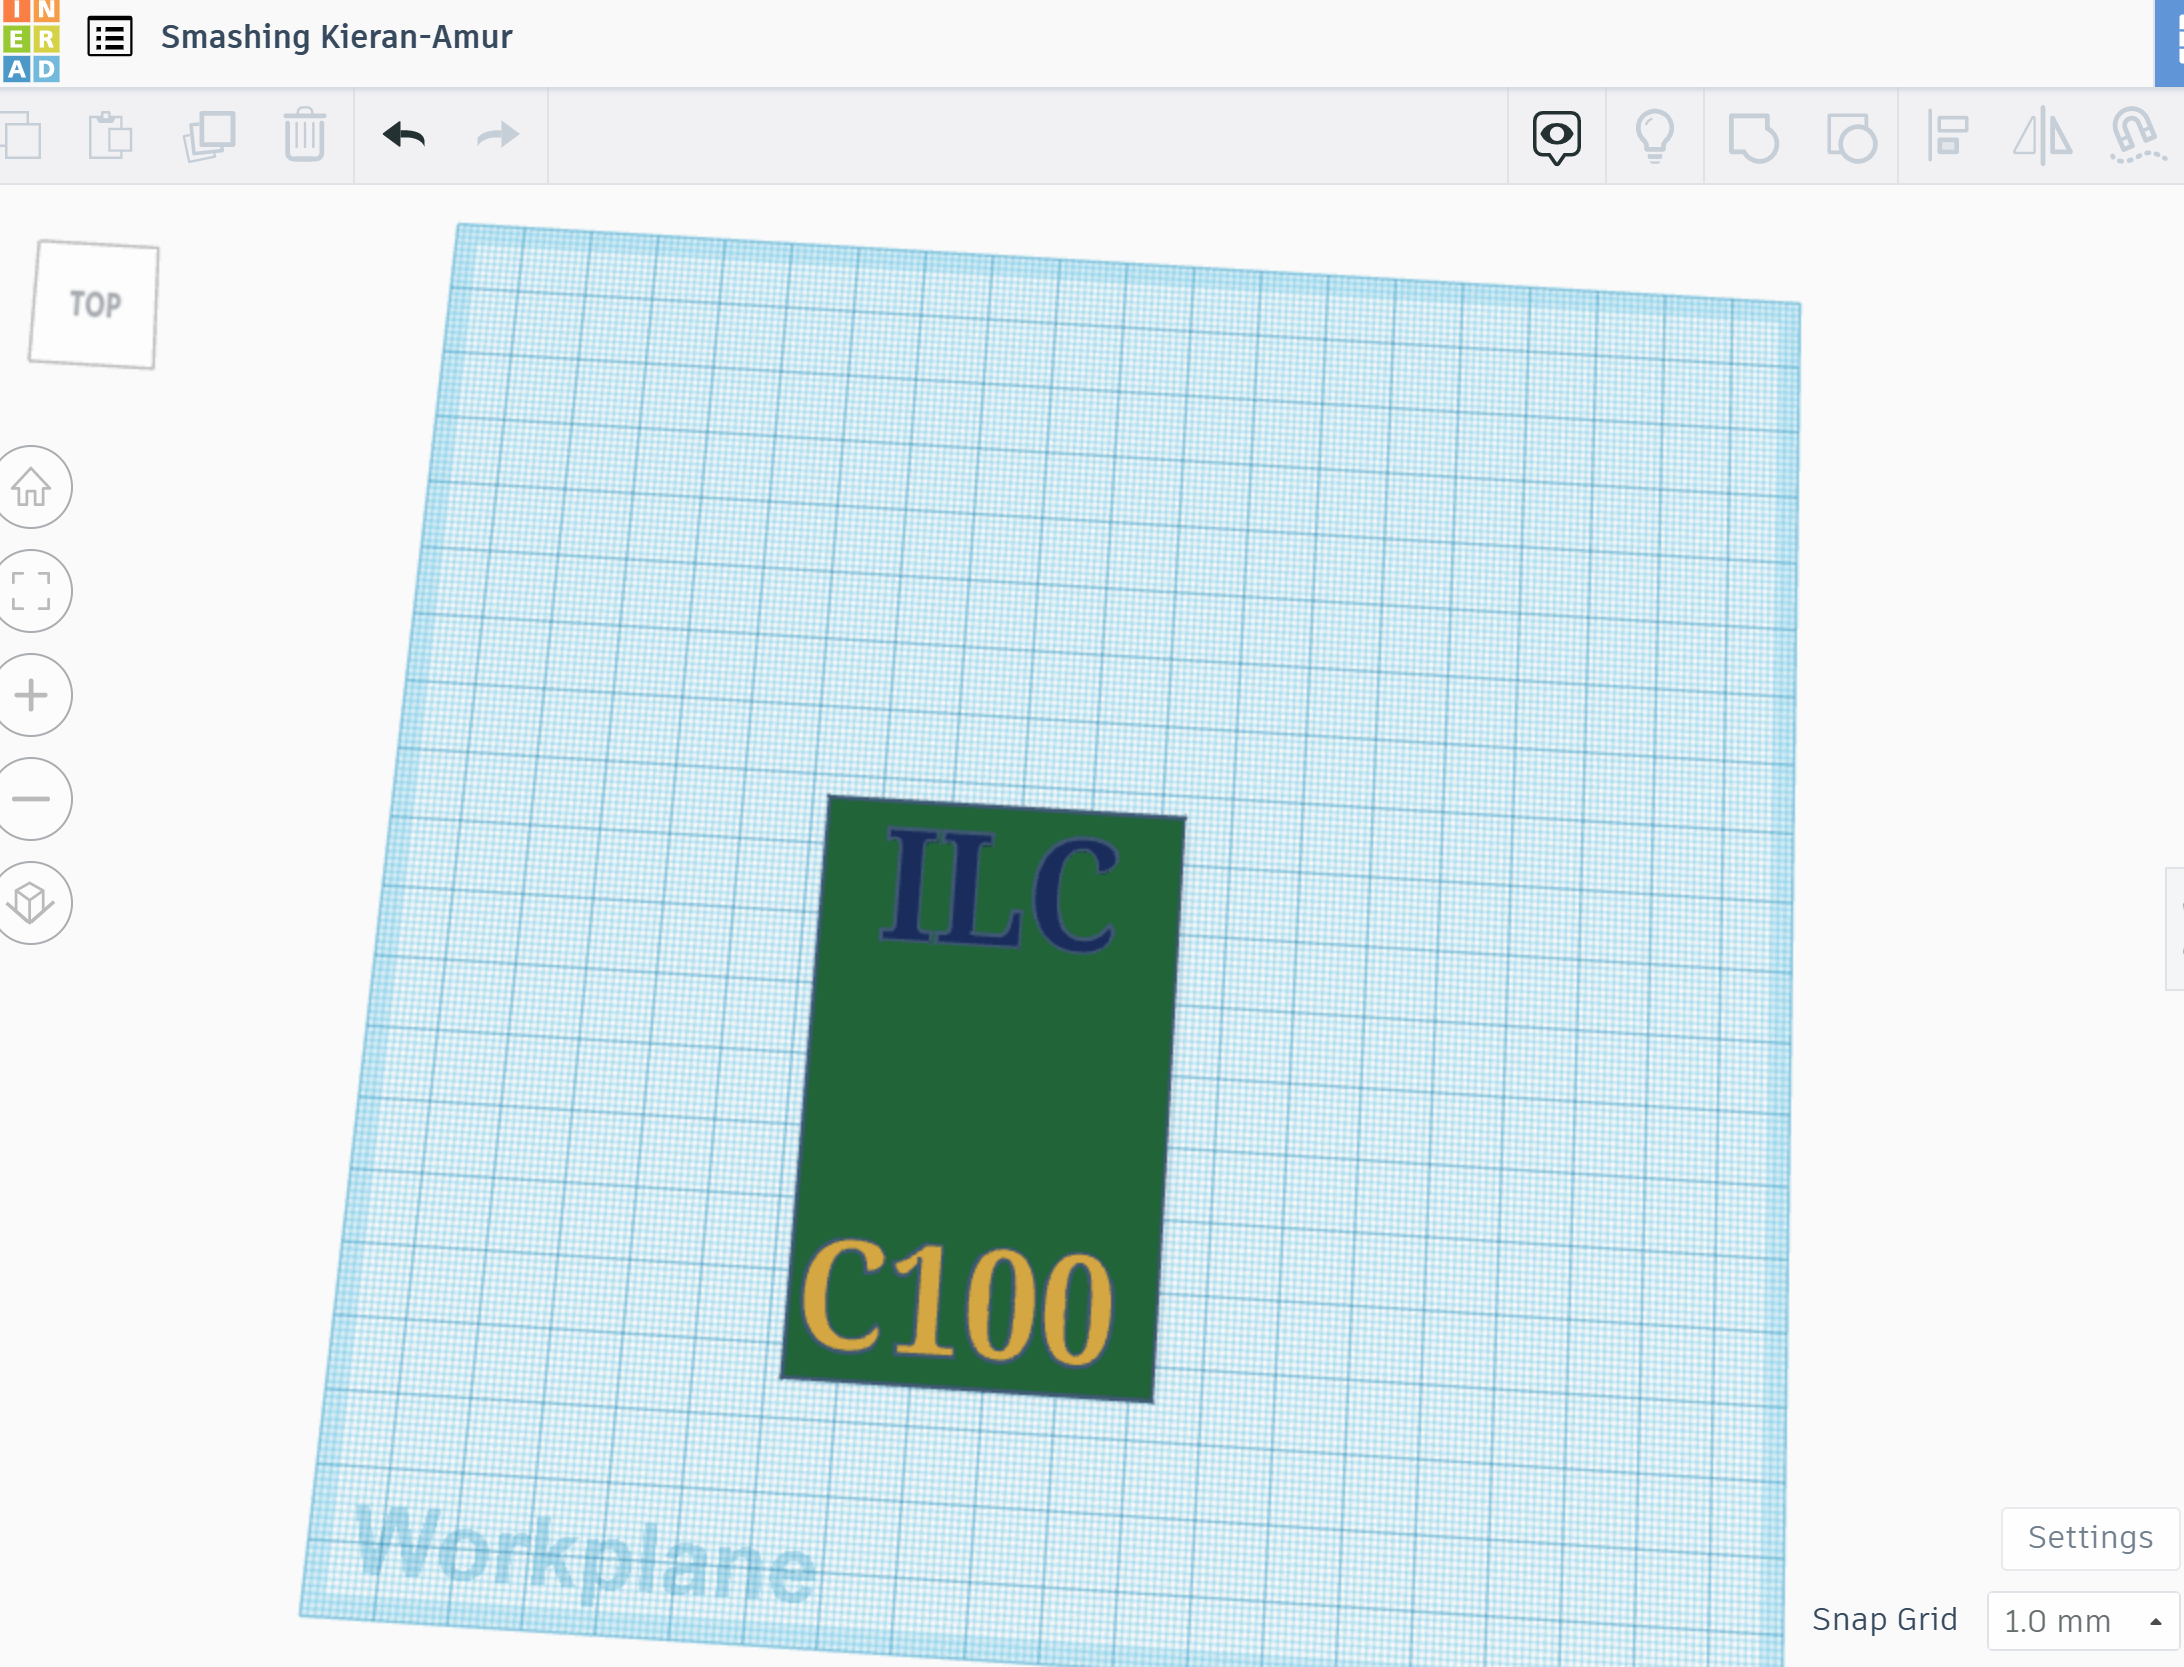Click the undo arrow
This screenshot has height=1667, width=2184.
coord(404,135)
